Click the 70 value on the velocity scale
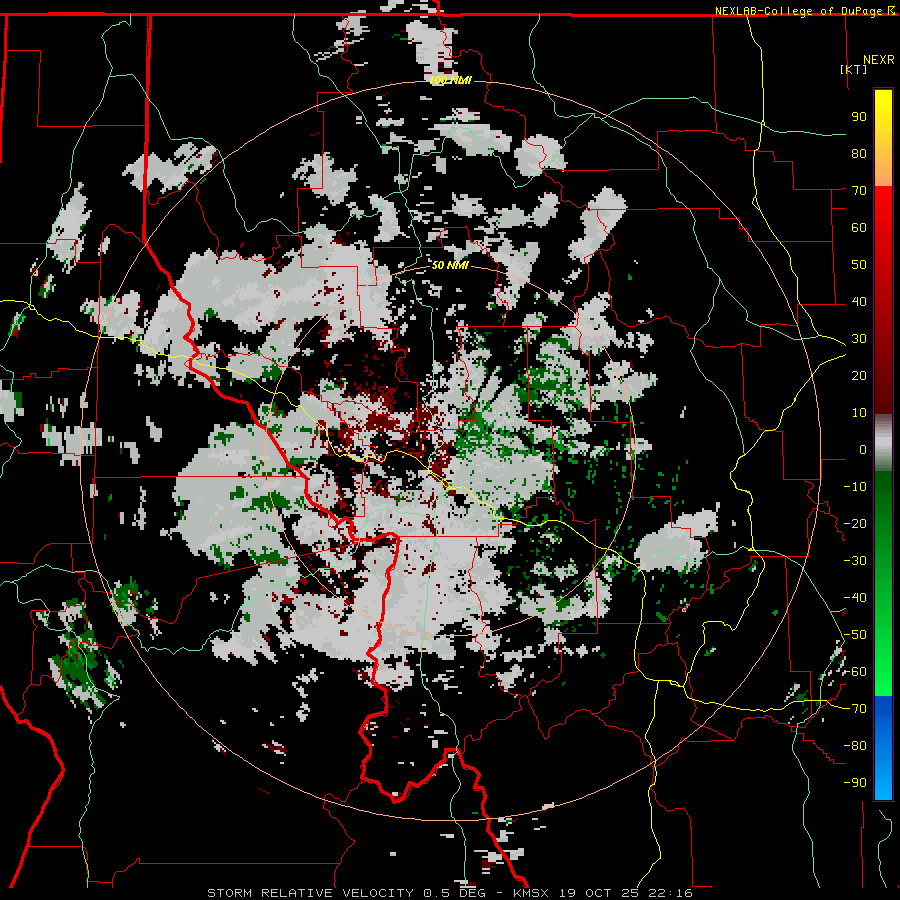The image size is (900, 900). pos(859,191)
